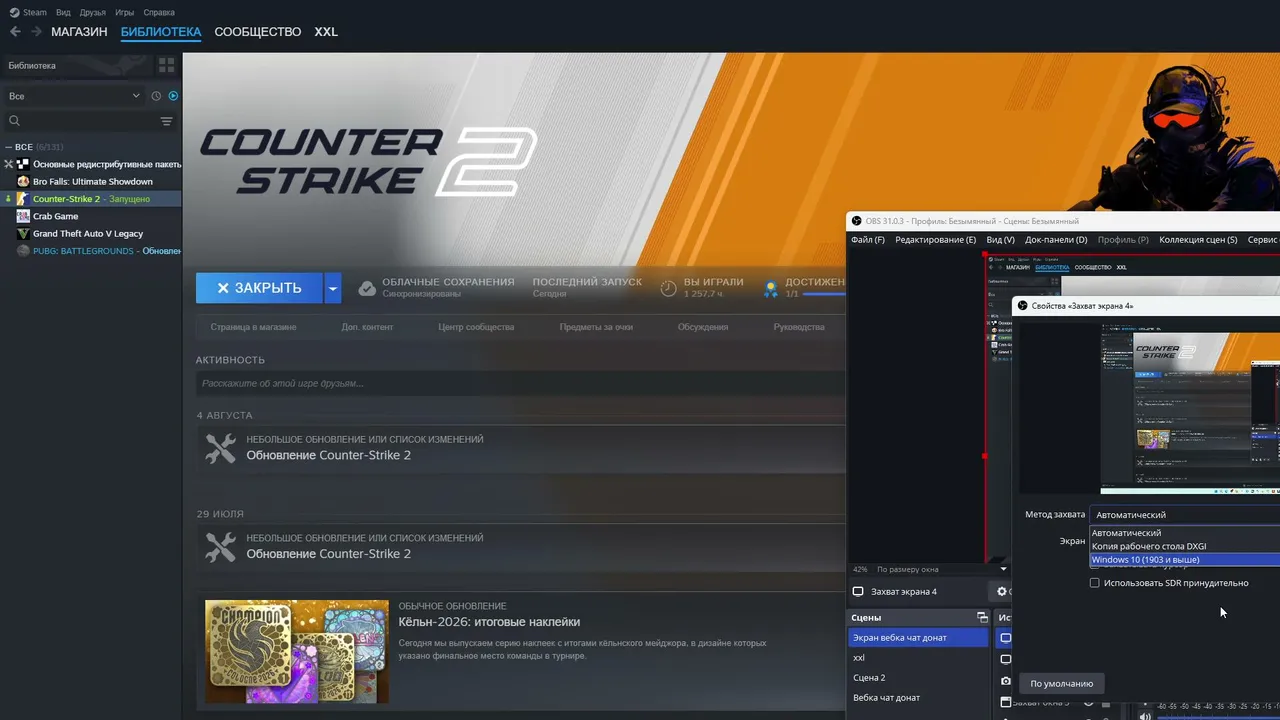1280x720 pixels.
Task: Open OBS Док-панели (D) menu
Action: [x=1056, y=240]
